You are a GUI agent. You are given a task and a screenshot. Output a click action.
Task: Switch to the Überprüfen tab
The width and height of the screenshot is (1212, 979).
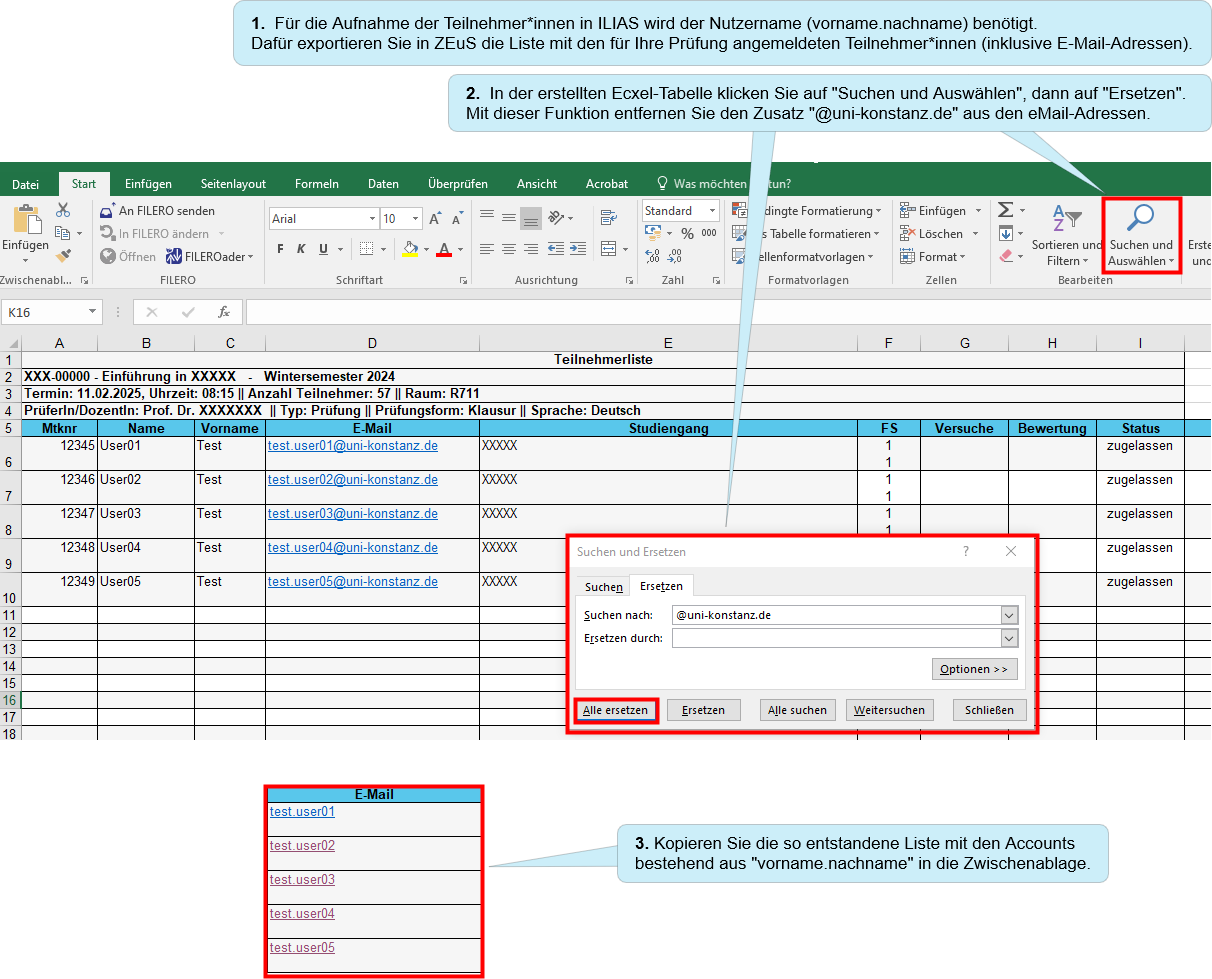click(458, 184)
